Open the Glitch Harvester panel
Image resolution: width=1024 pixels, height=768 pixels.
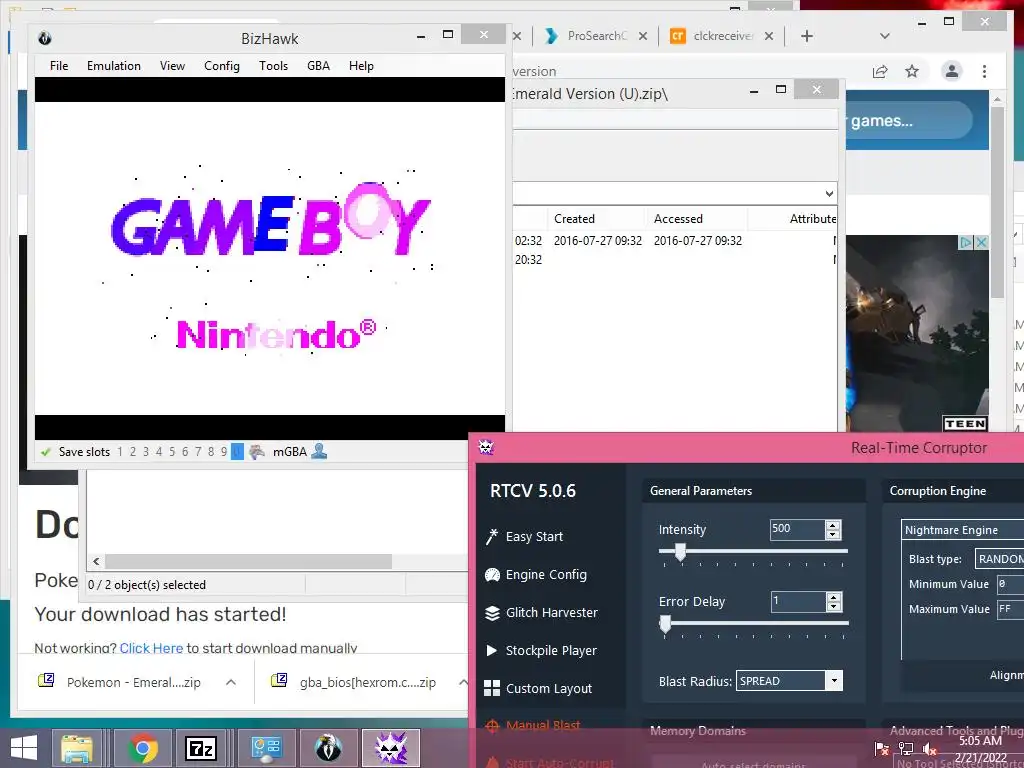[x=541, y=613]
